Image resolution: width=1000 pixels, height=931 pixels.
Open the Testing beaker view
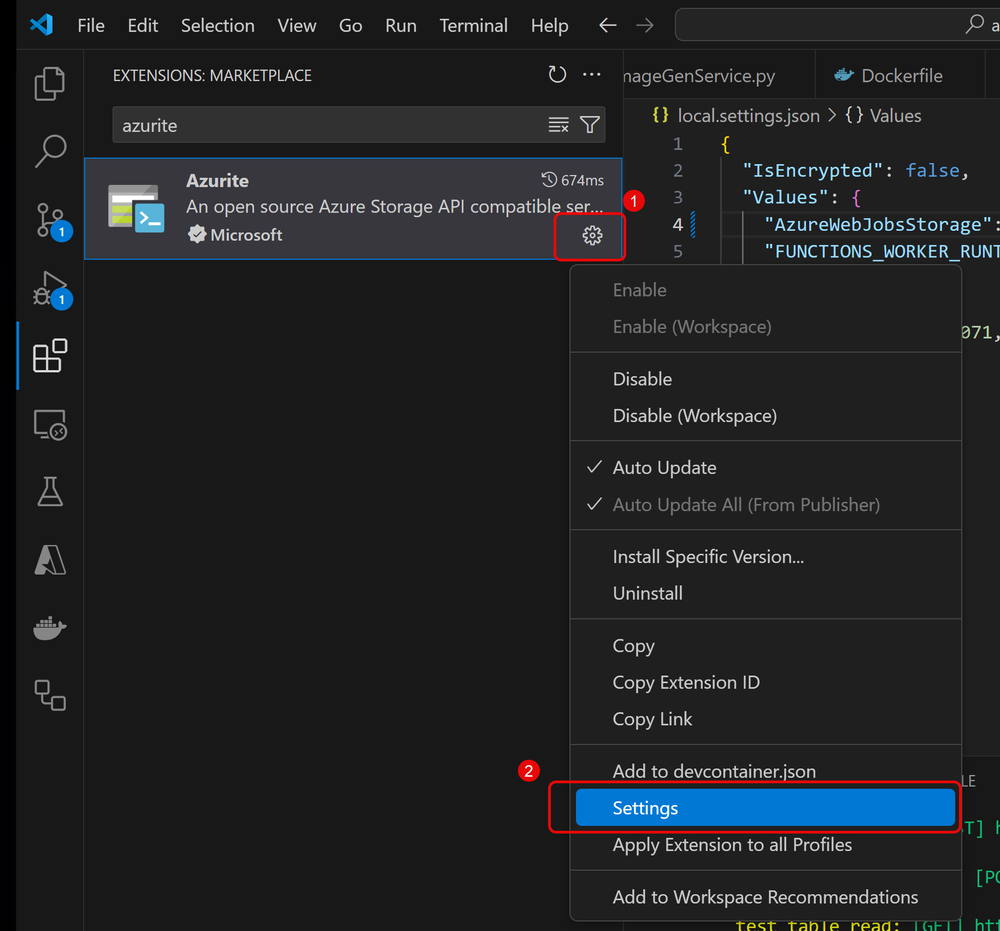tap(49, 491)
